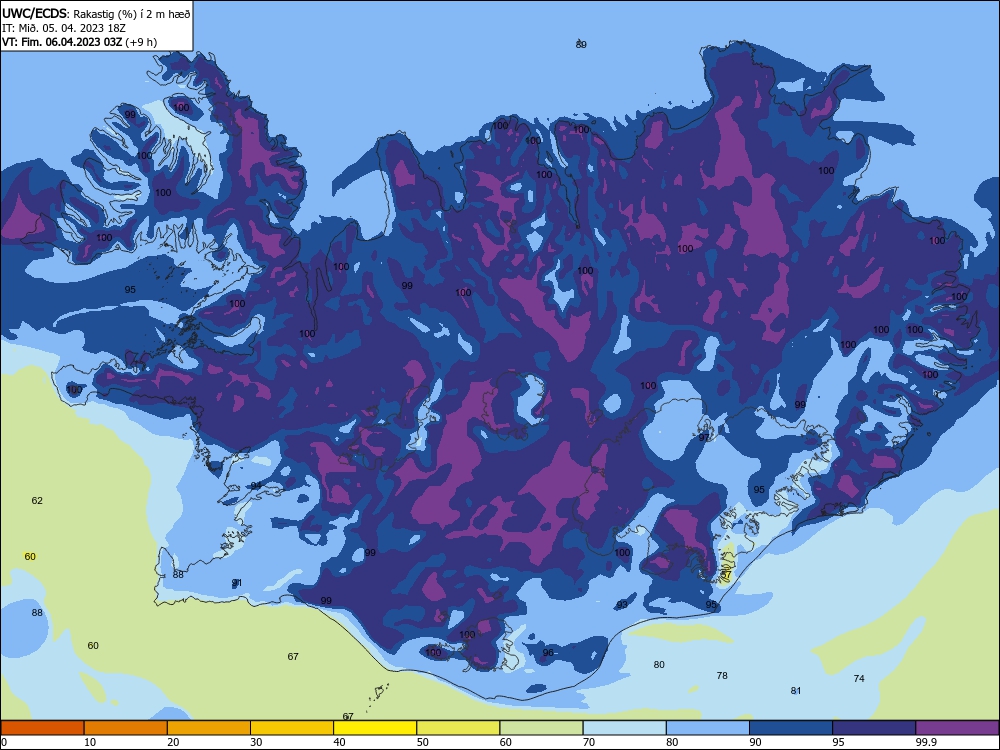Image resolution: width=1000 pixels, height=750 pixels.
Task: Choose the bright yellow 40–50 legend swatch
Action: (x=375, y=728)
